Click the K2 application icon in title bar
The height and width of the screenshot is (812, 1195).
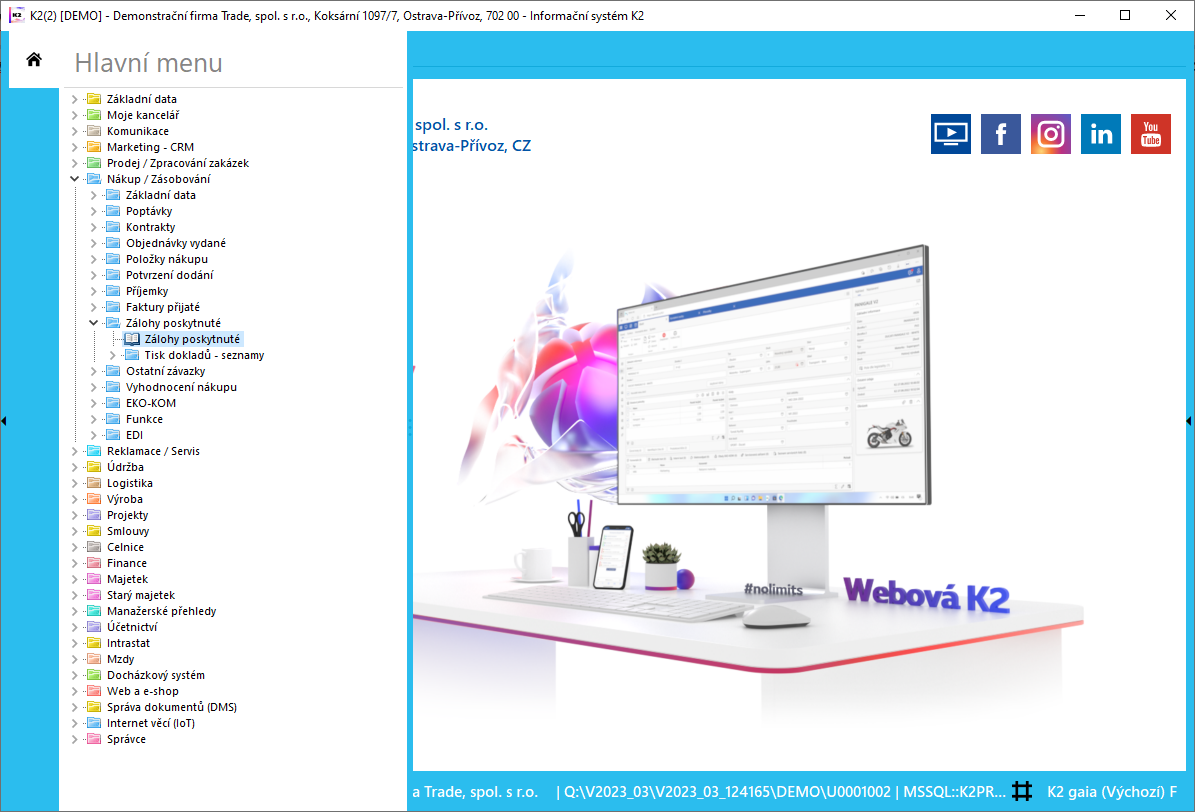[16, 15]
